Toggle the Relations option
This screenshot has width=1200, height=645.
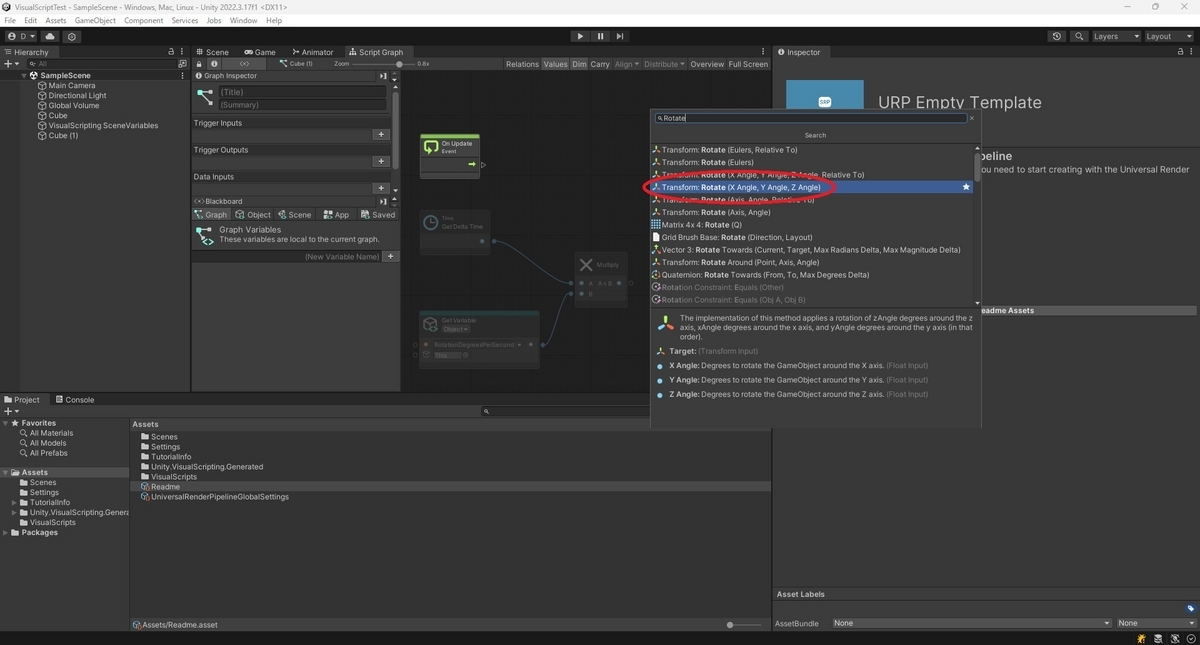(x=522, y=64)
